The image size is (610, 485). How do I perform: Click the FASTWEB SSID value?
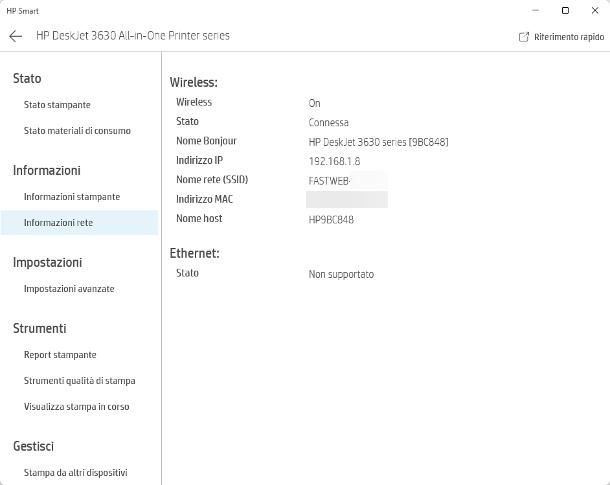click(330, 181)
